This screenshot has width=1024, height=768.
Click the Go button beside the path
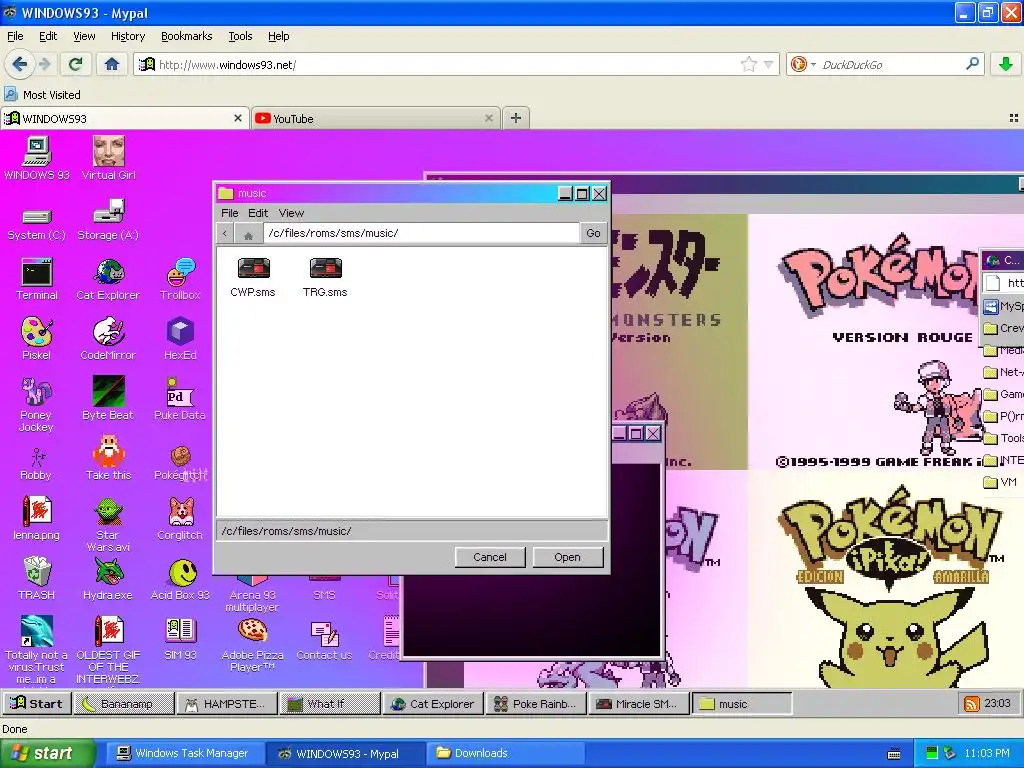(593, 233)
